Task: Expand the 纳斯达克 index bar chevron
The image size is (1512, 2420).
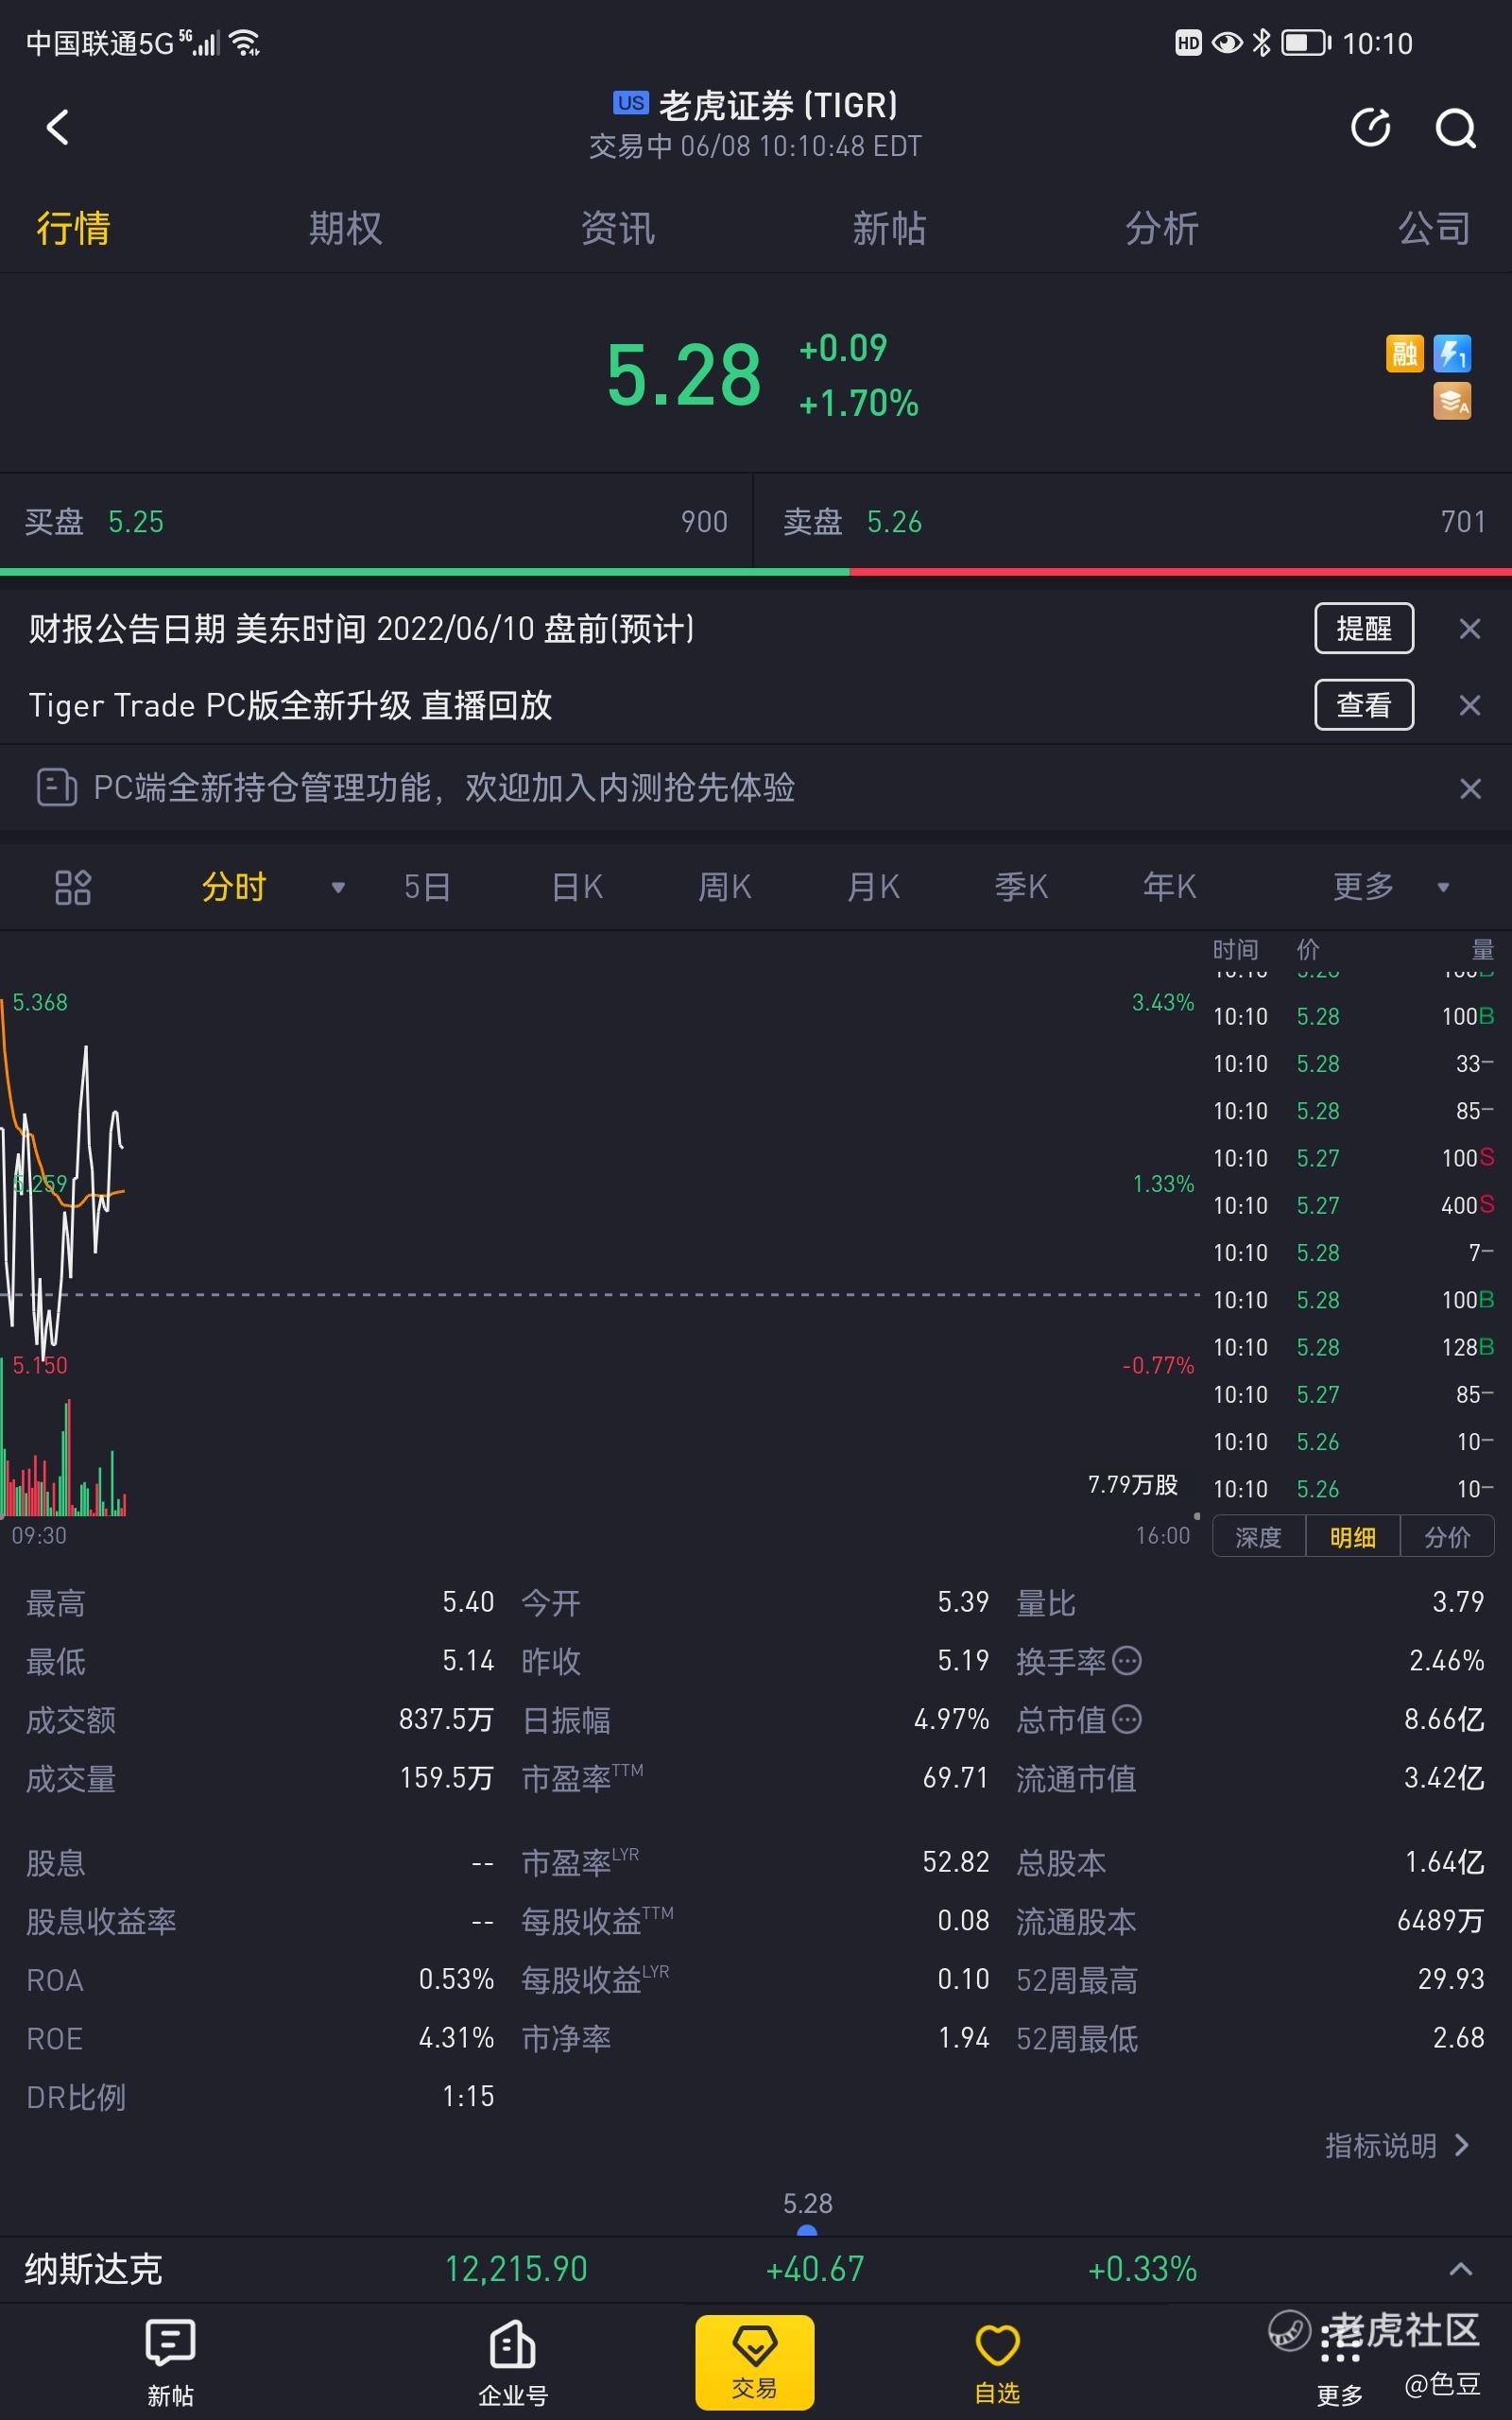Action: pos(1460,2269)
